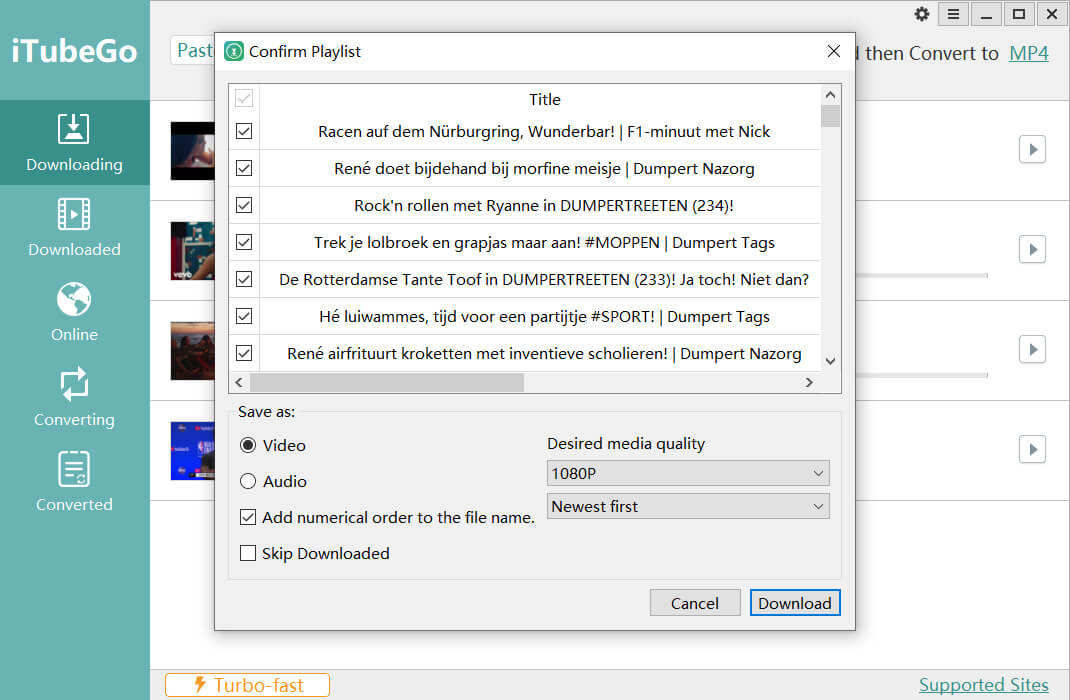Image resolution: width=1070 pixels, height=700 pixels.
Task: Click the first video thumbnail in main window
Action: [x=192, y=151]
